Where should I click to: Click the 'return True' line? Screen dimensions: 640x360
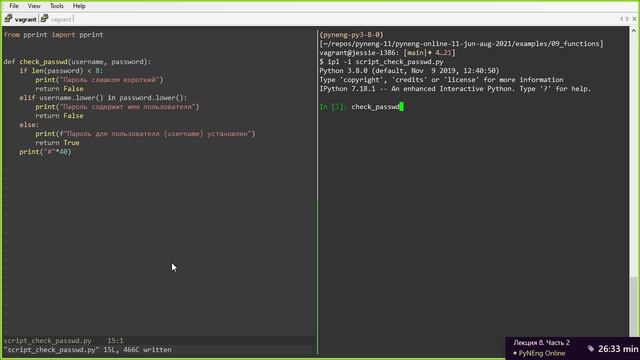click(57, 142)
